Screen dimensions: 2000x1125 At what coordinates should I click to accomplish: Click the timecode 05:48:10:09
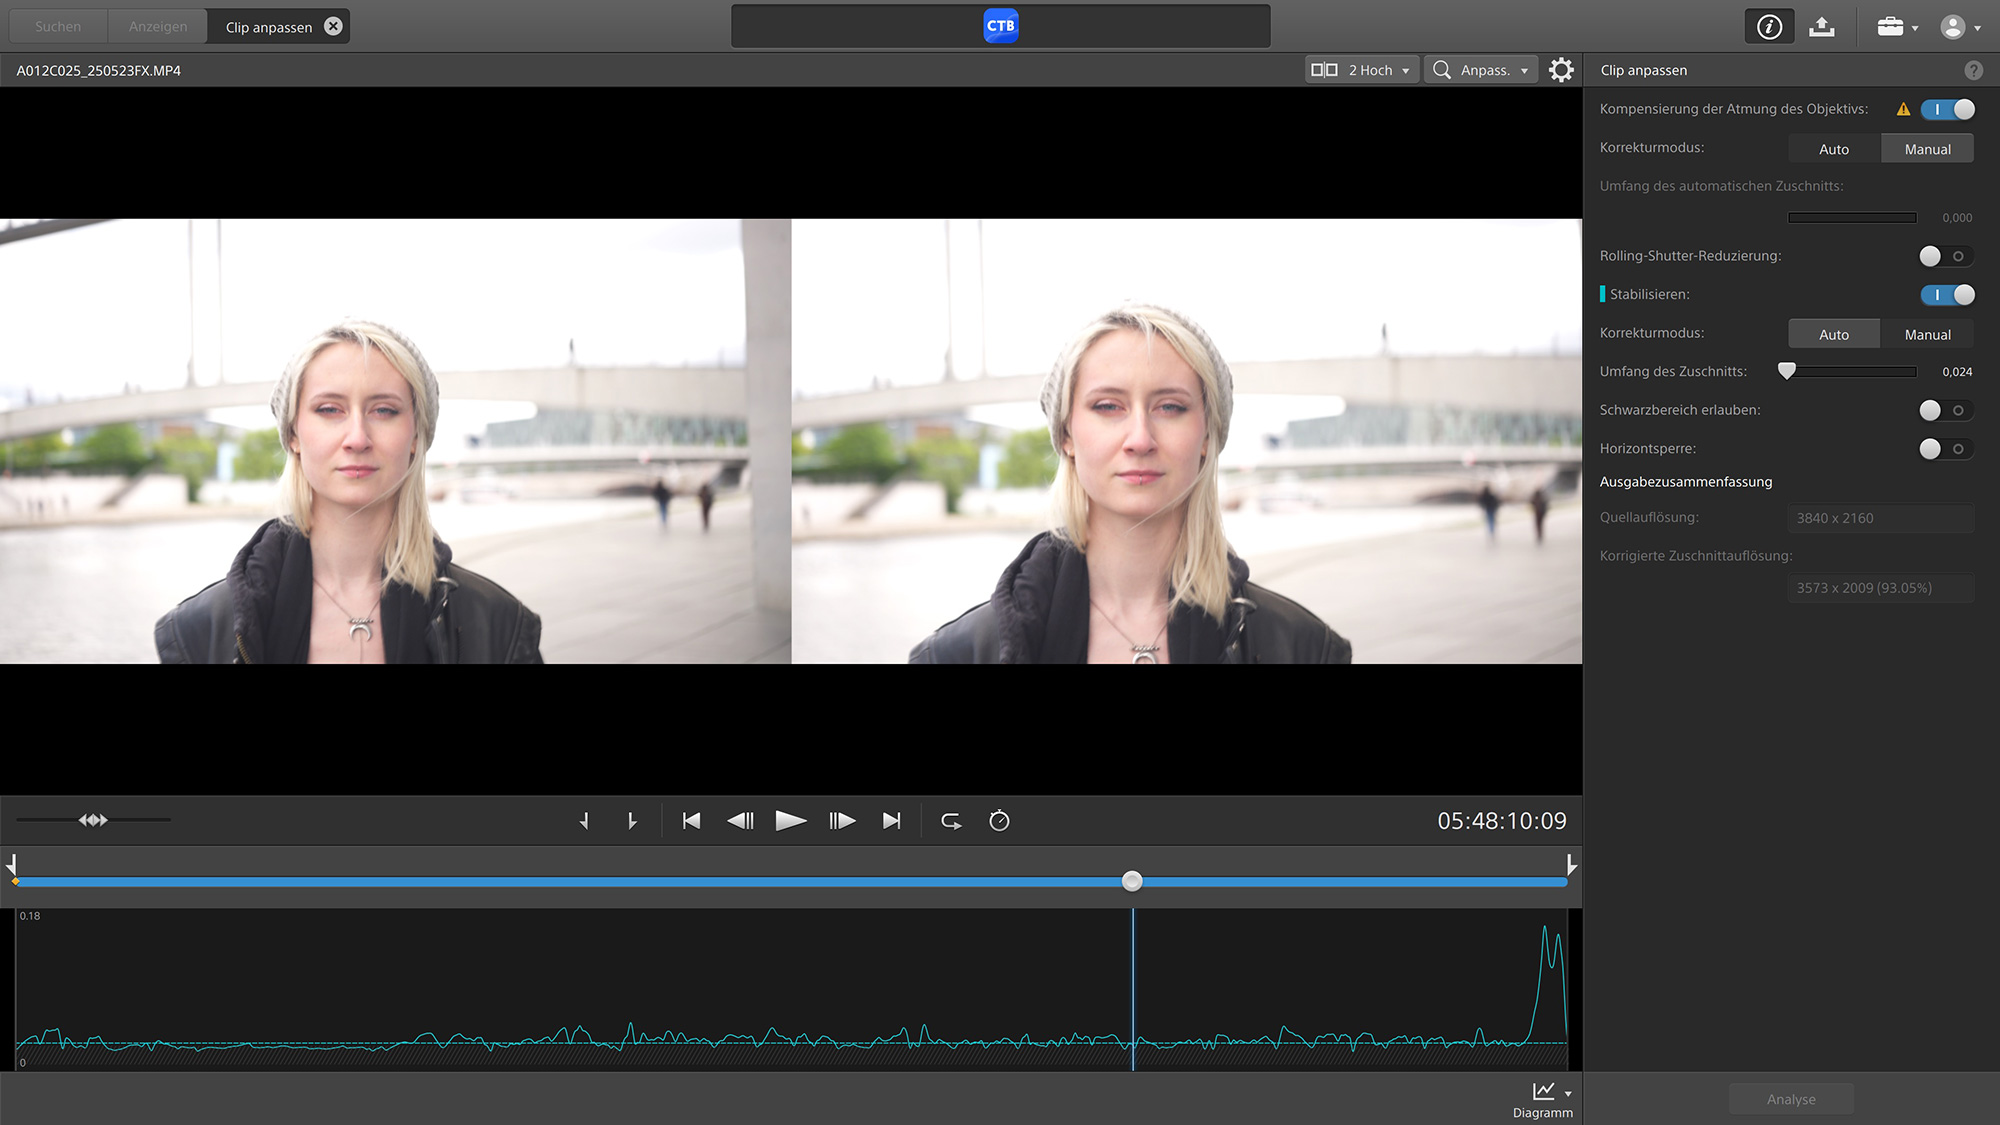1502,821
